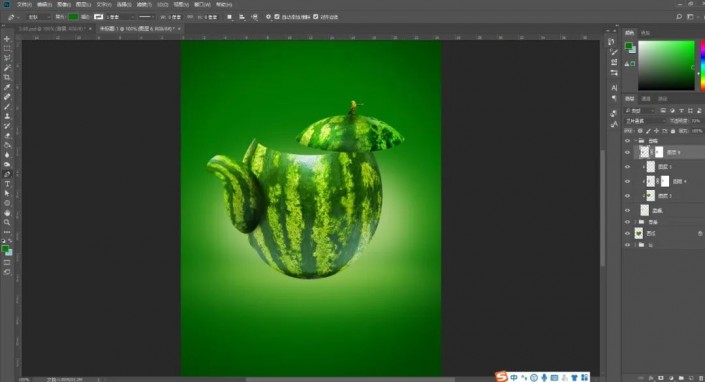The height and width of the screenshot is (382, 705).
Task: Filter layers by type (T) icon
Action: (681, 111)
